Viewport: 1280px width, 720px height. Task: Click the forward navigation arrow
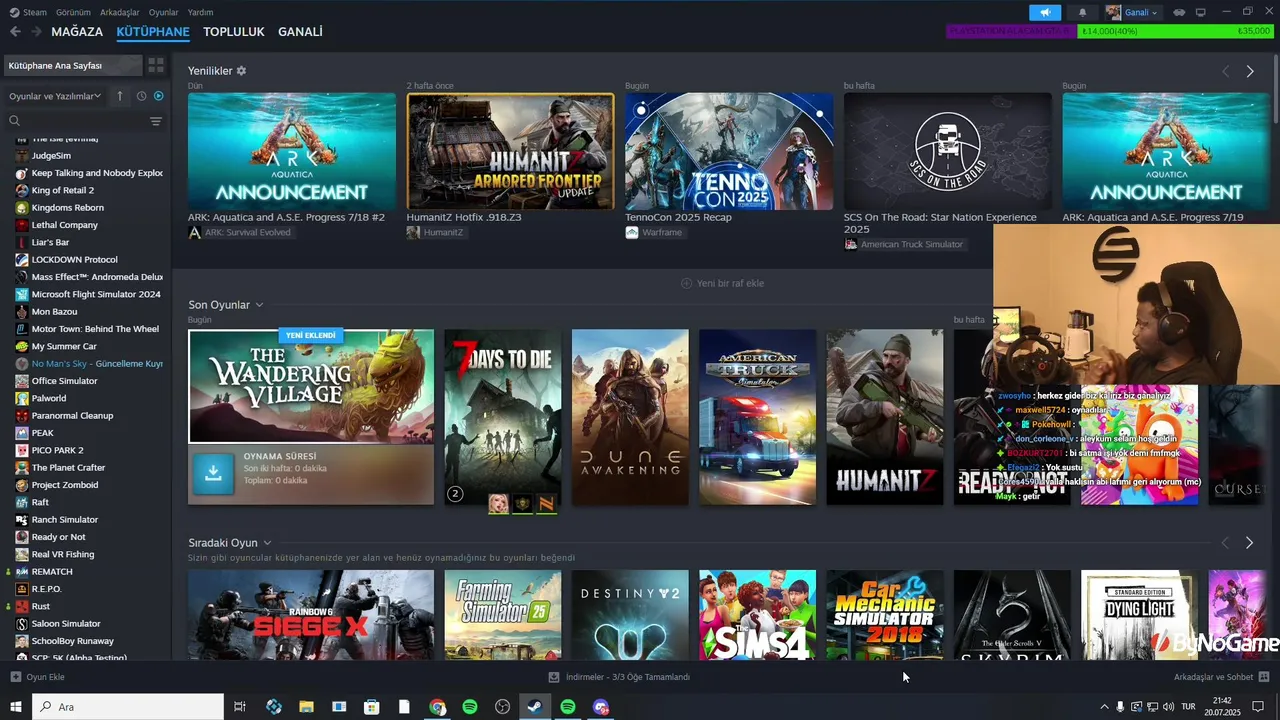(37, 32)
